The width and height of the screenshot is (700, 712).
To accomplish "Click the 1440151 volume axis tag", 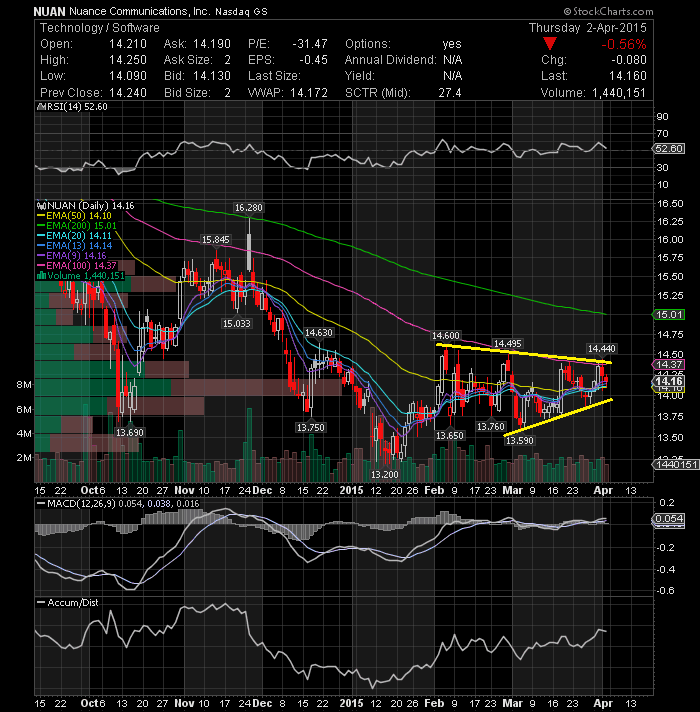I will 675,465.
